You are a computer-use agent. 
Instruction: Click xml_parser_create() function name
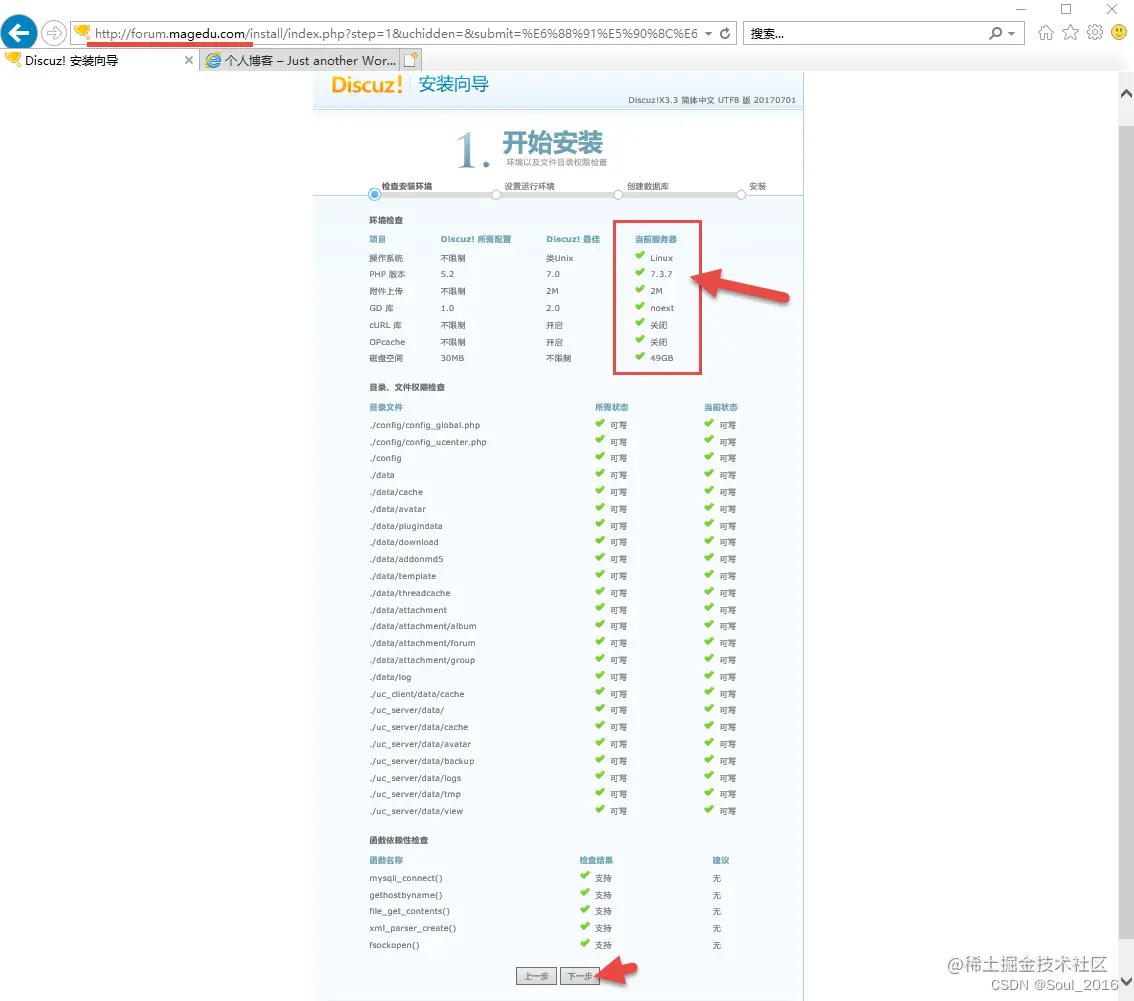click(x=412, y=928)
